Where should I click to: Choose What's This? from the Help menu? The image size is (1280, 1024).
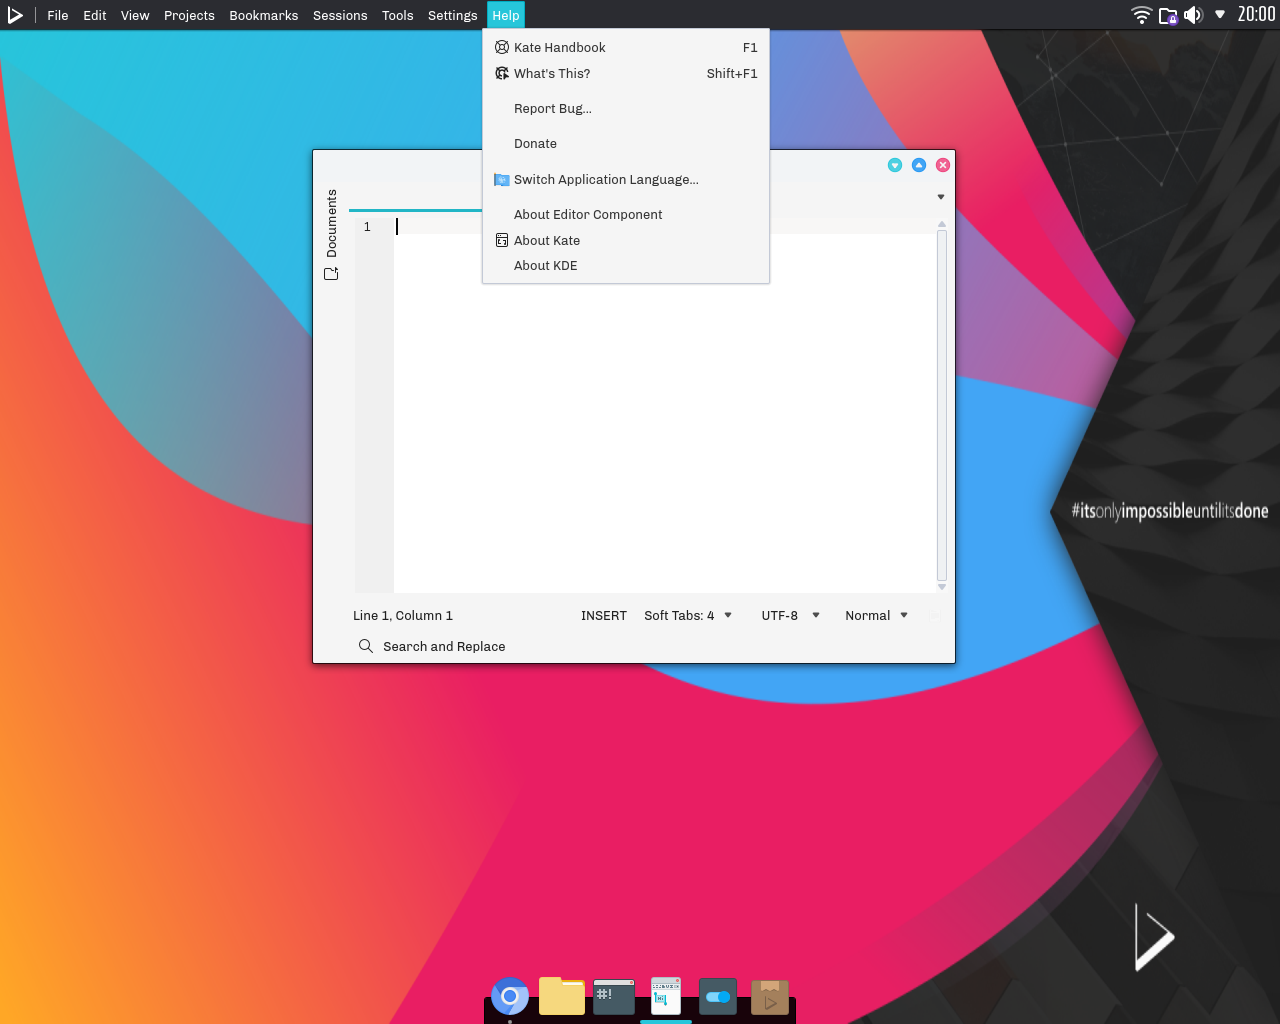click(x=626, y=73)
